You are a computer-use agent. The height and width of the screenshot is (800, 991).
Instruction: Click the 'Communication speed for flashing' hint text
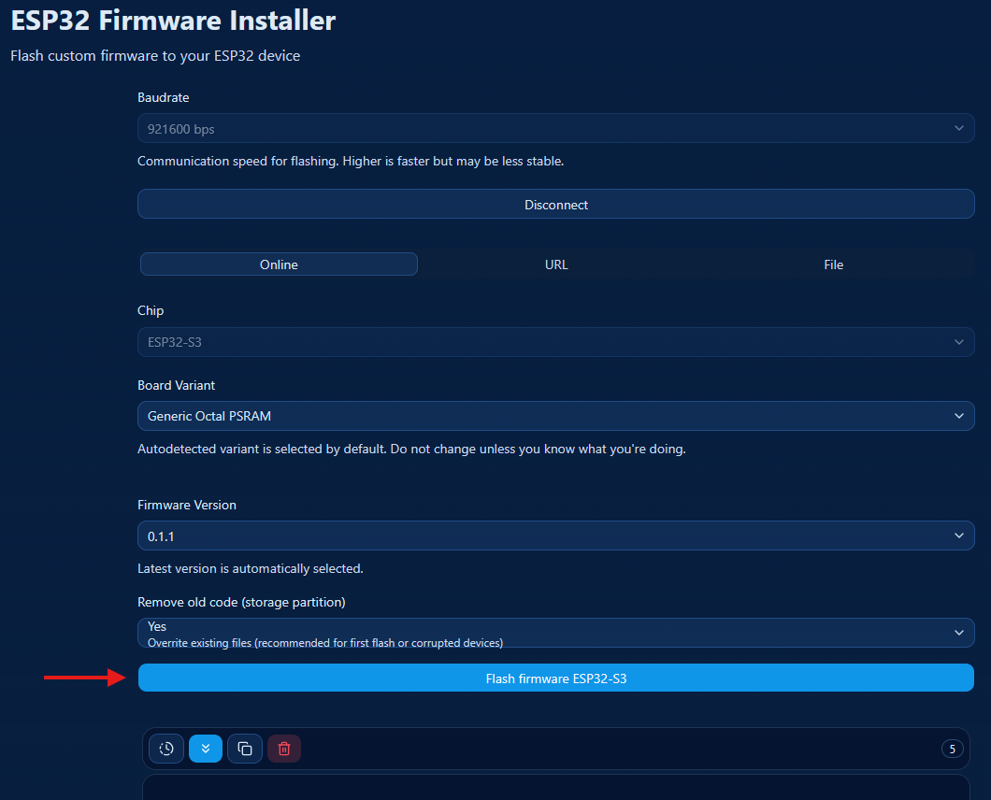click(x=351, y=161)
